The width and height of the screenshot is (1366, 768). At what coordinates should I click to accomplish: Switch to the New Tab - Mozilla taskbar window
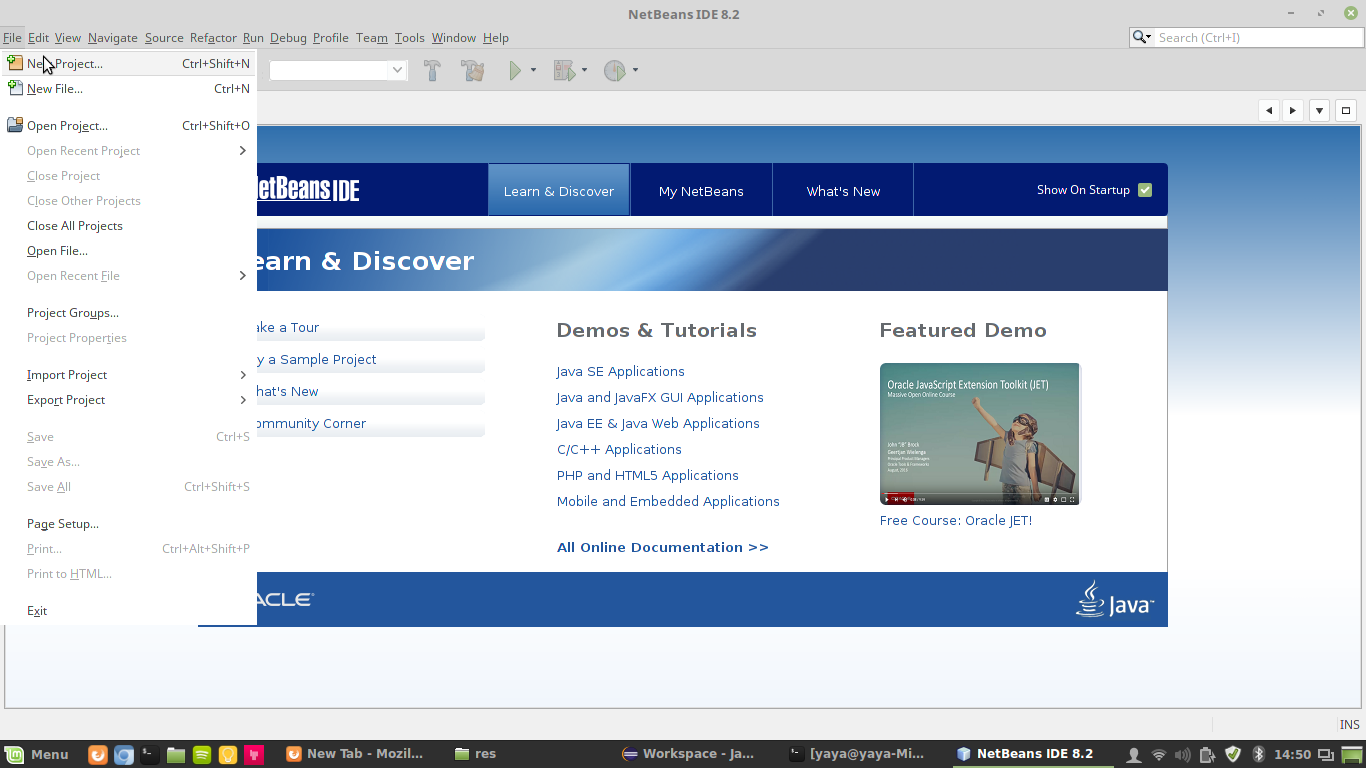355,754
